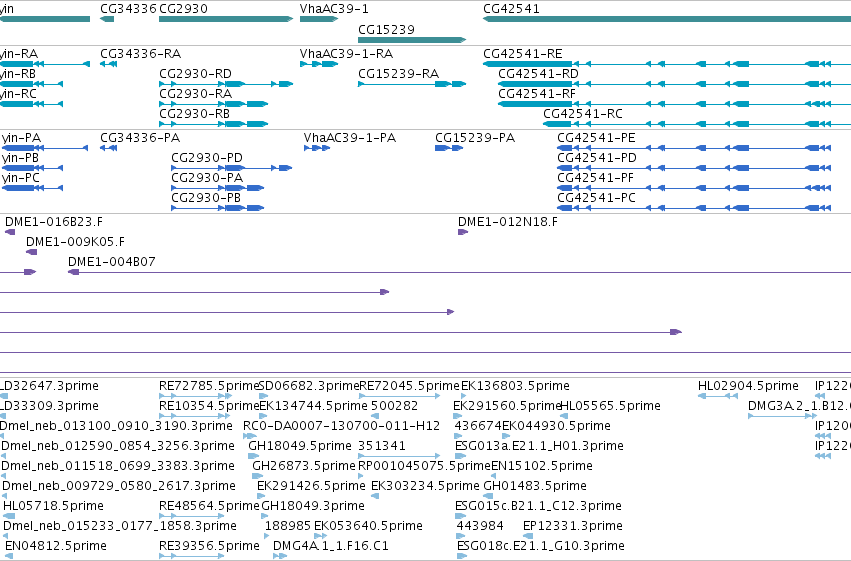Click the GH18049.5prime EST label
Image resolution: width=851 pixels, height=561 pixels.
click(x=300, y=446)
